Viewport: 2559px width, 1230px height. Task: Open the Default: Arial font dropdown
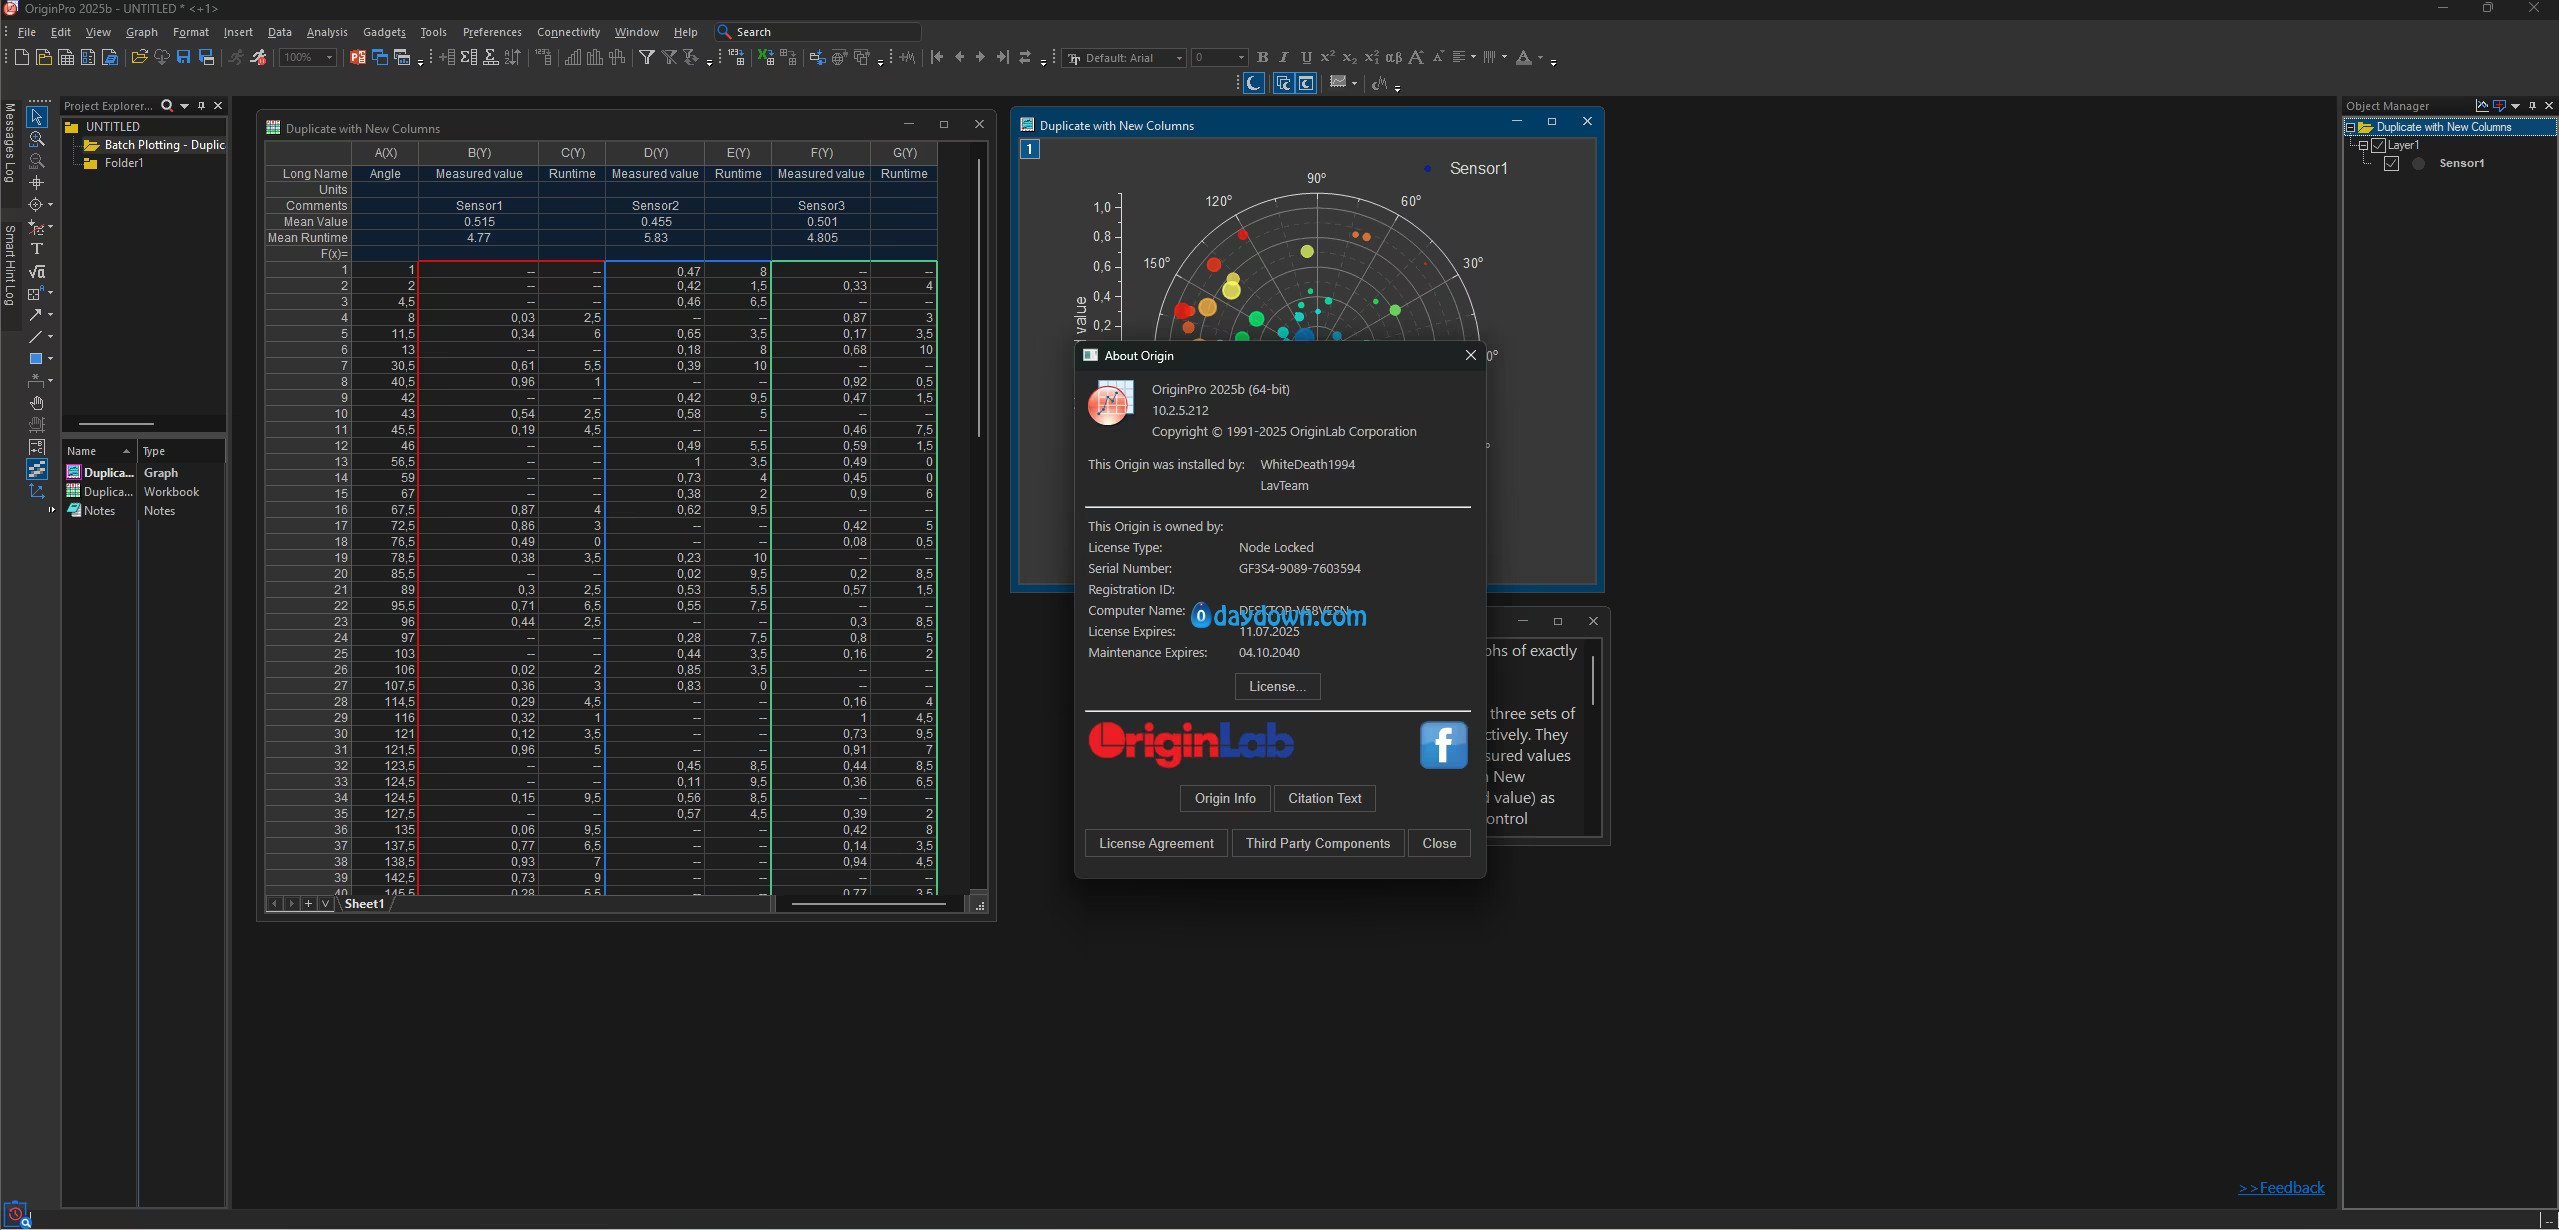1179,58
